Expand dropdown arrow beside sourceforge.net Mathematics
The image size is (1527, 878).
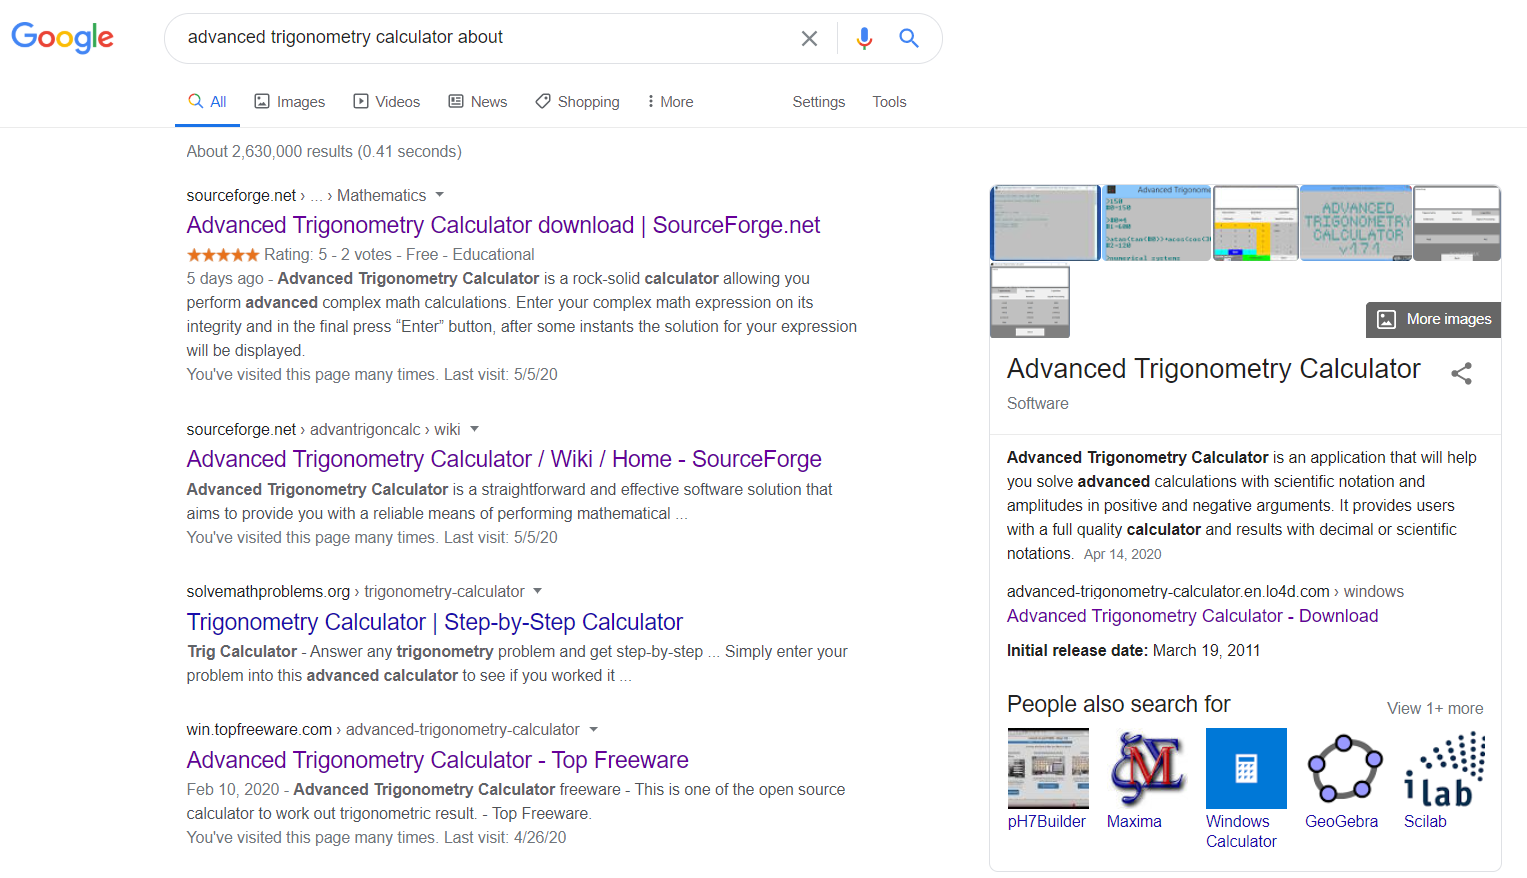pyautogui.click(x=440, y=195)
